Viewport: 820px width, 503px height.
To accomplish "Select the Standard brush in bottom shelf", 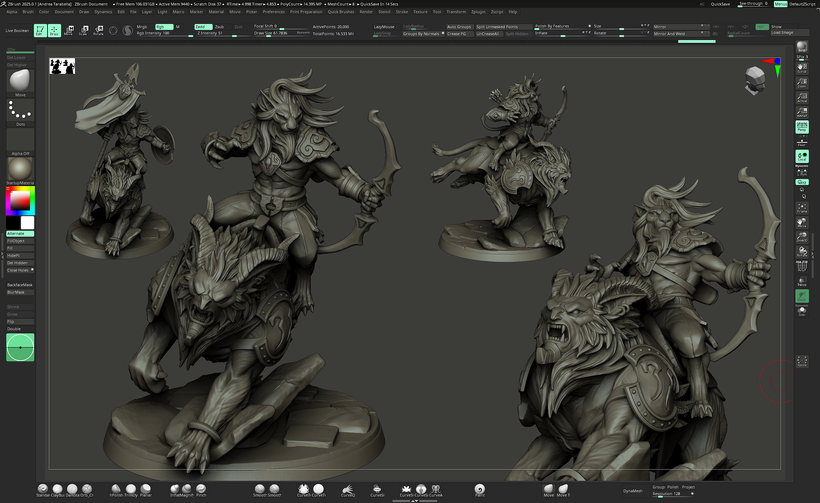I will click(x=44, y=491).
